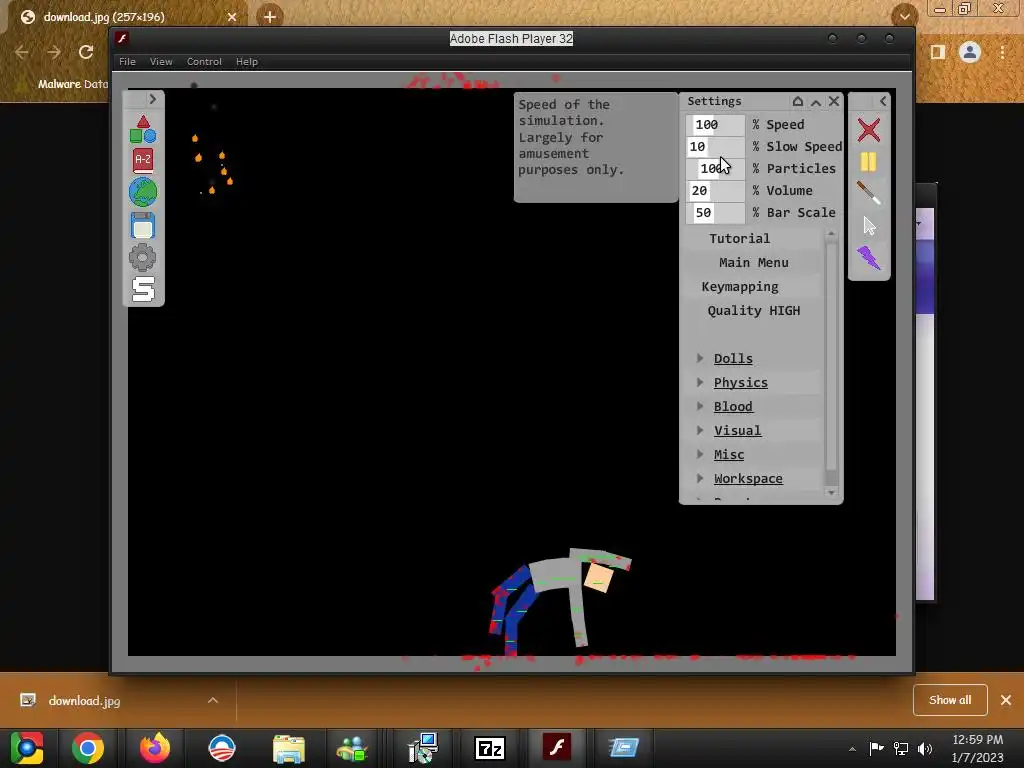Open 7-Zip from the taskbar
1024x768 pixels.
[490, 748]
